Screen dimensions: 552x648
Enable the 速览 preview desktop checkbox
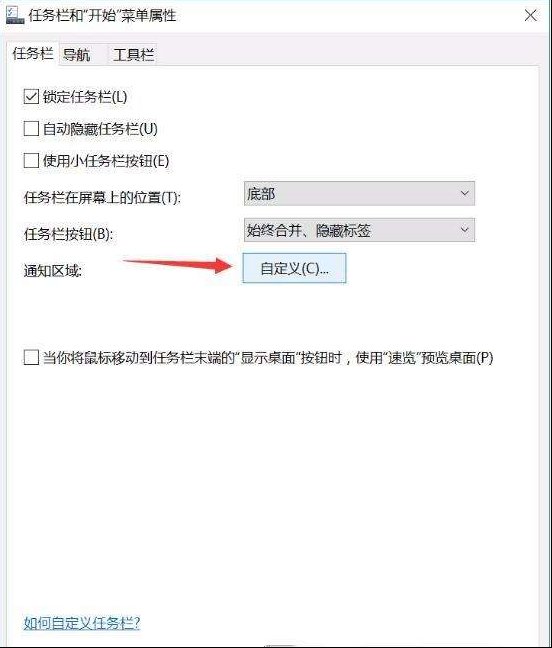(x=31, y=357)
